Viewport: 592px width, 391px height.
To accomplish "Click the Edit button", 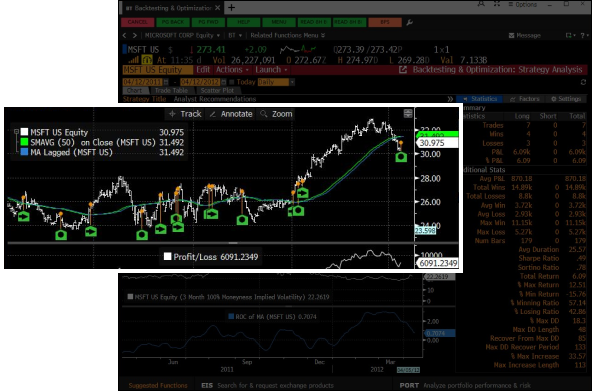I will [203, 70].
